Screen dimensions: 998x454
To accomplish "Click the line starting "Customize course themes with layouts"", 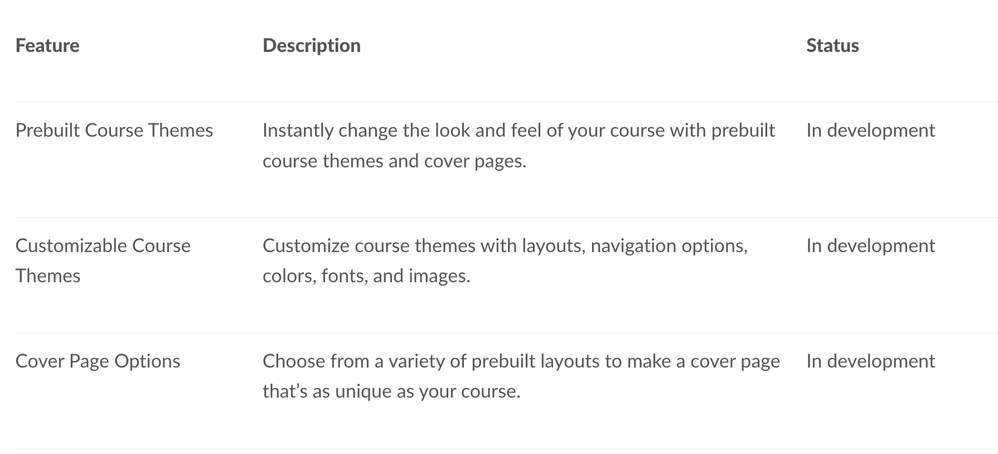I will click(504, 245).
